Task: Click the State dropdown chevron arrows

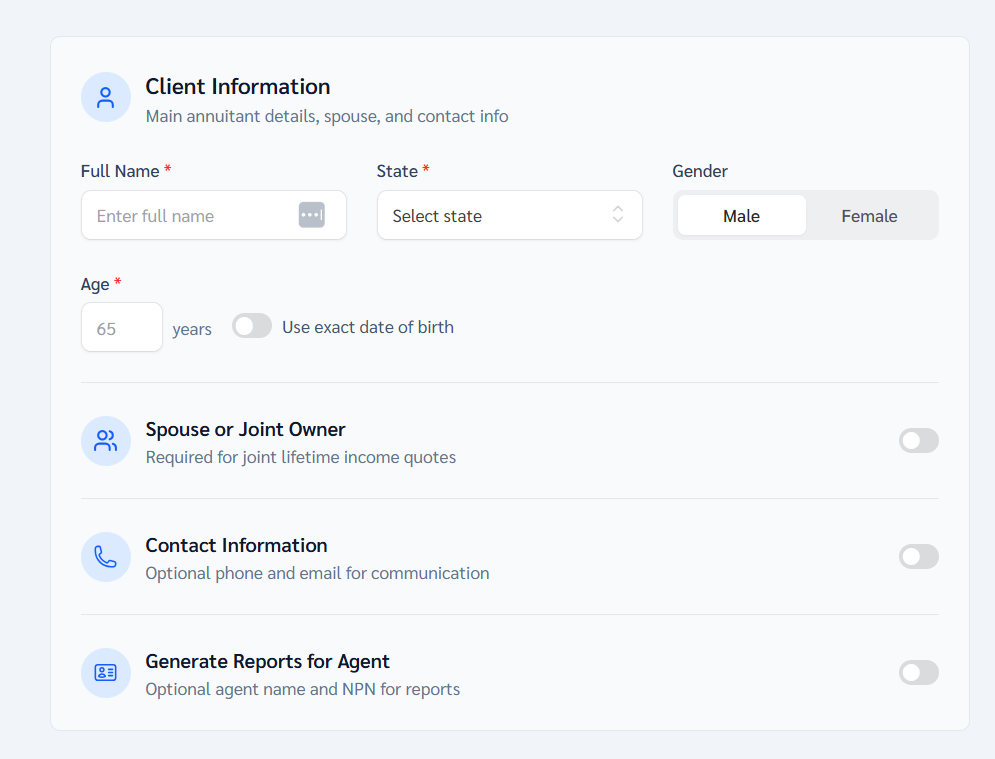Action: point(618,215)
